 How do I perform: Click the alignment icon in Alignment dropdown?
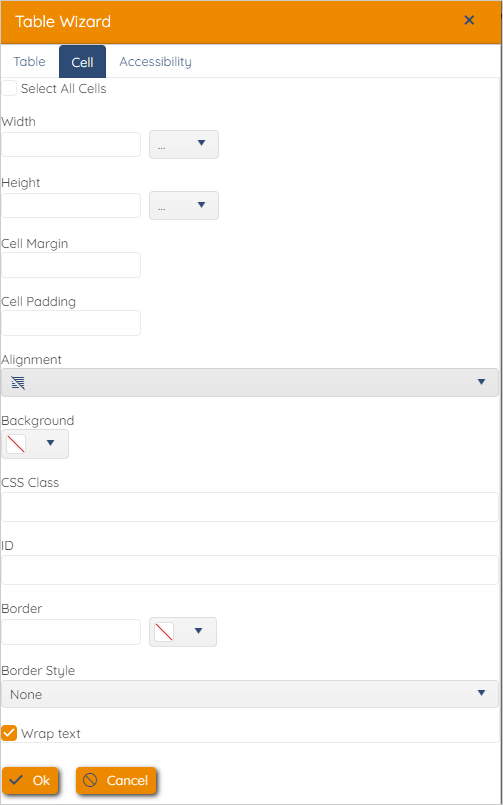point(18,382)
